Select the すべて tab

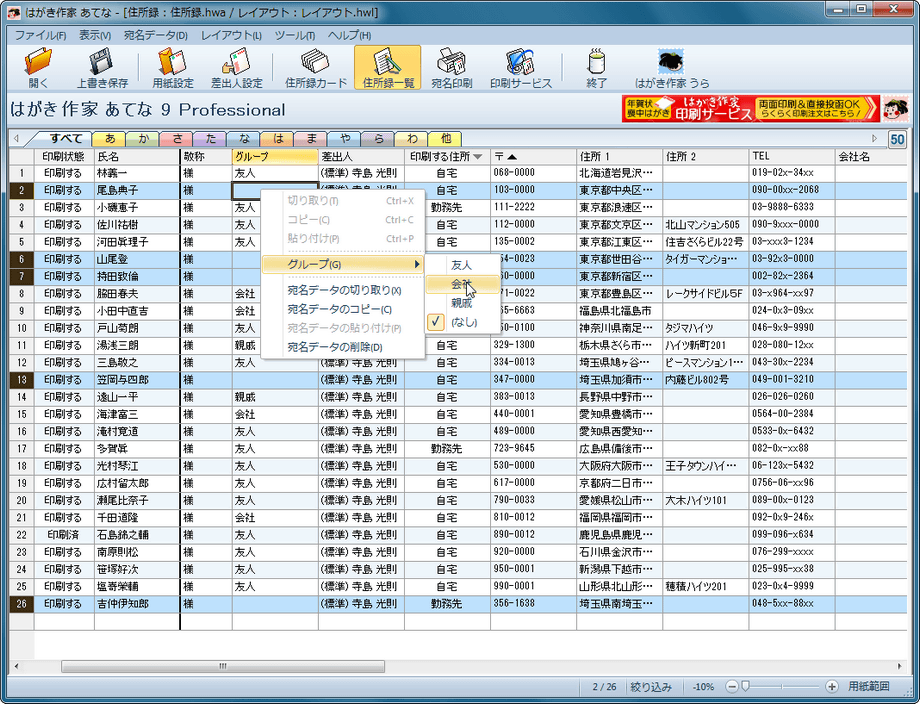[65, 138]
